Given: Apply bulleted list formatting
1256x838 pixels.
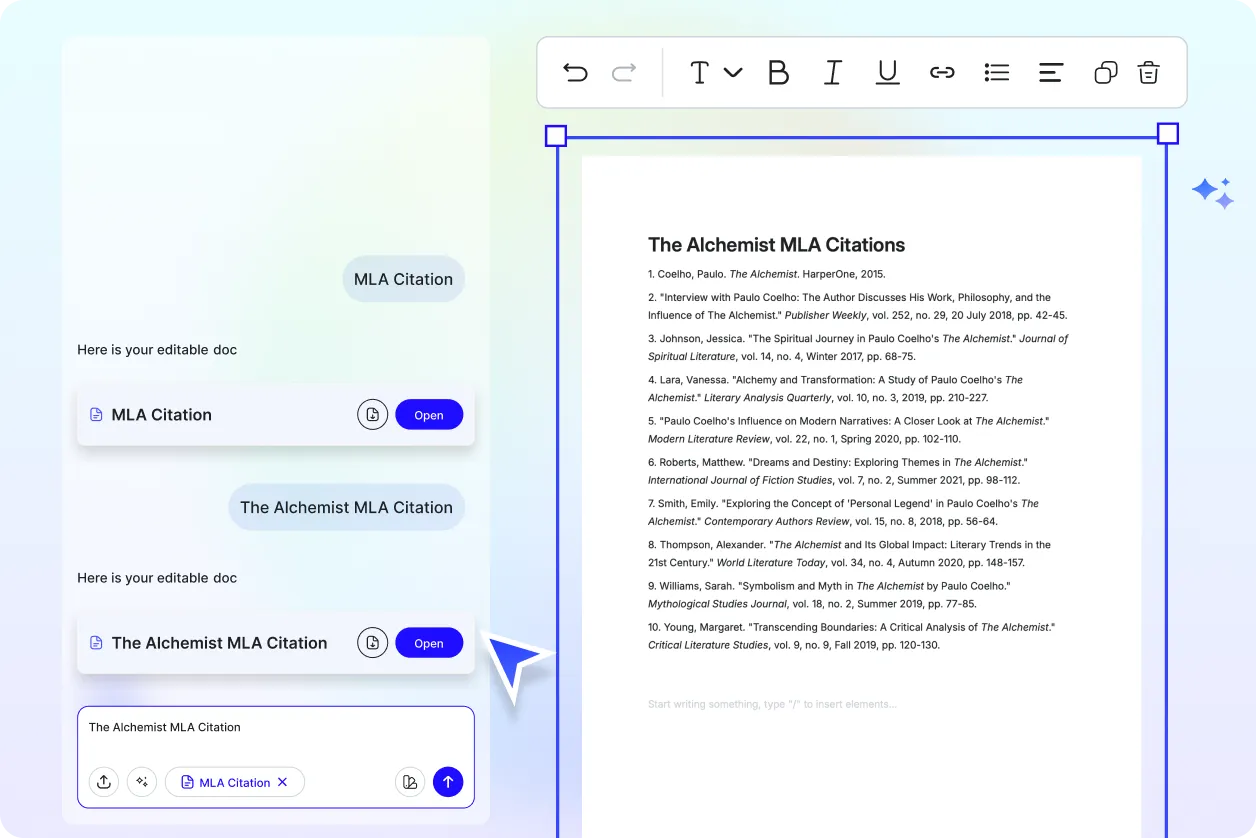Looking at the screenshot, I should coord(996,72).
